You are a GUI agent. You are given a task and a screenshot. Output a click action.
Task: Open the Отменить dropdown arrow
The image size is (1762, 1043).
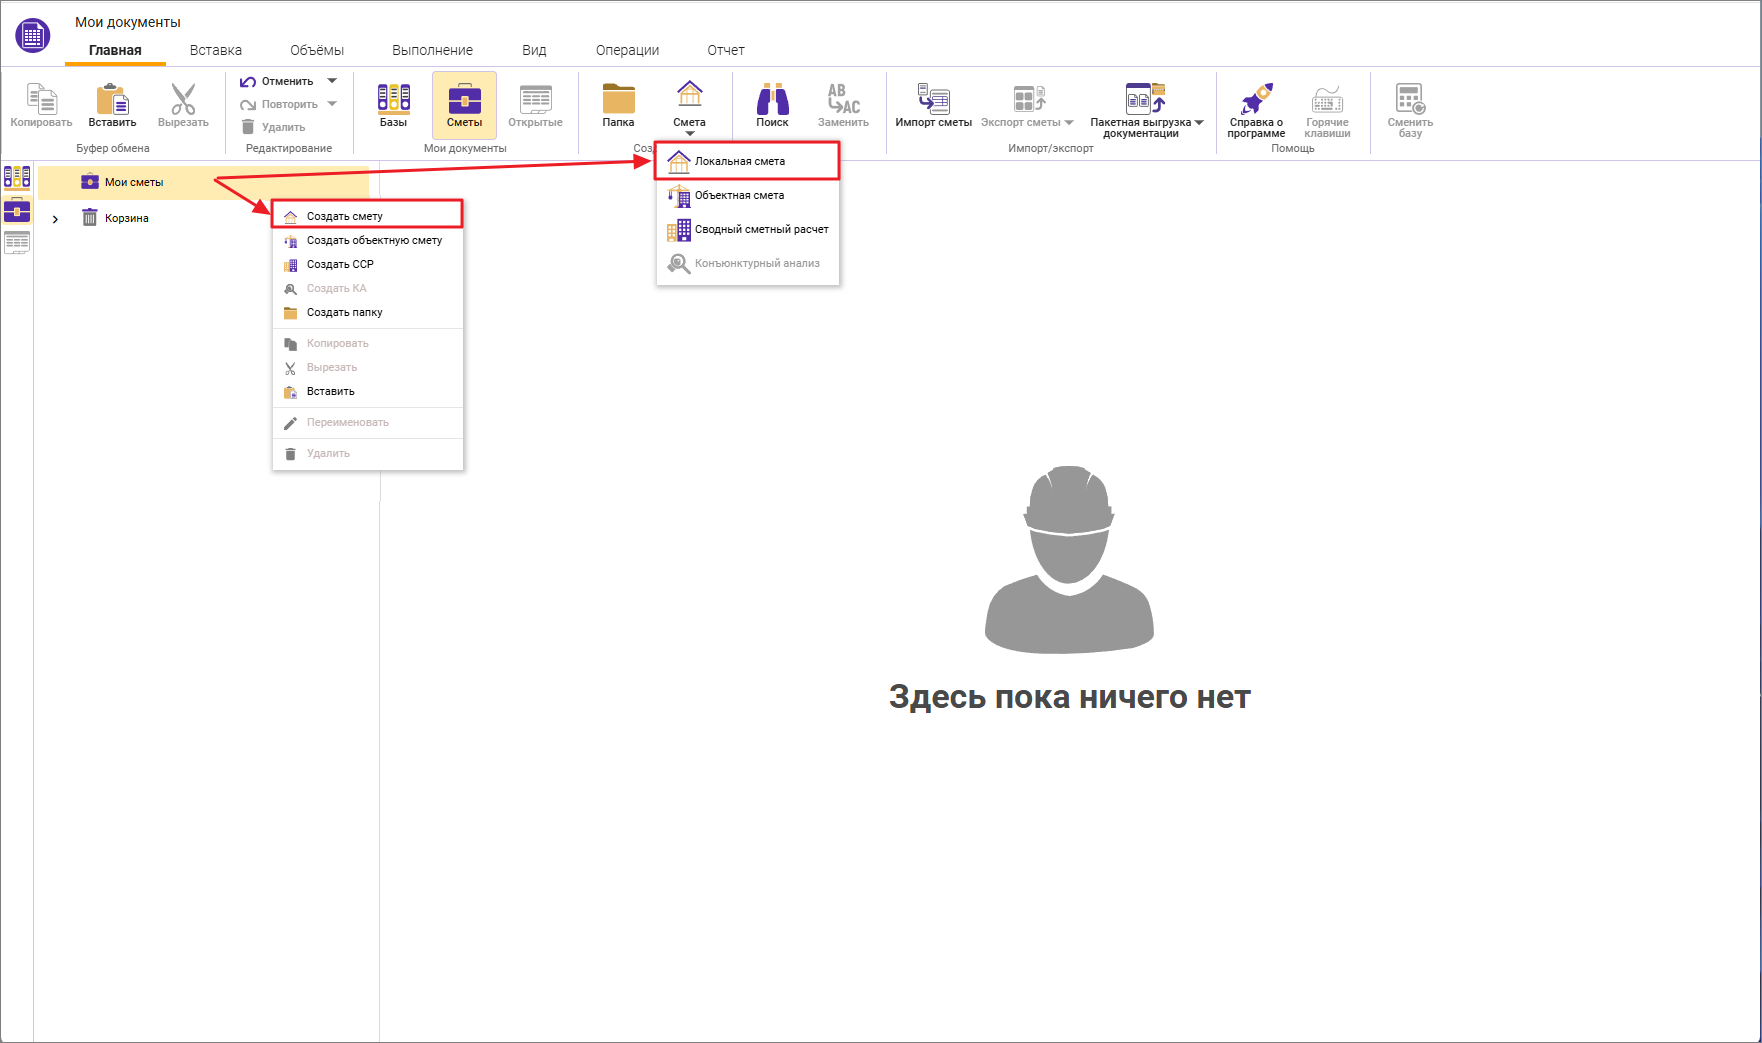(x=334, y=80)
